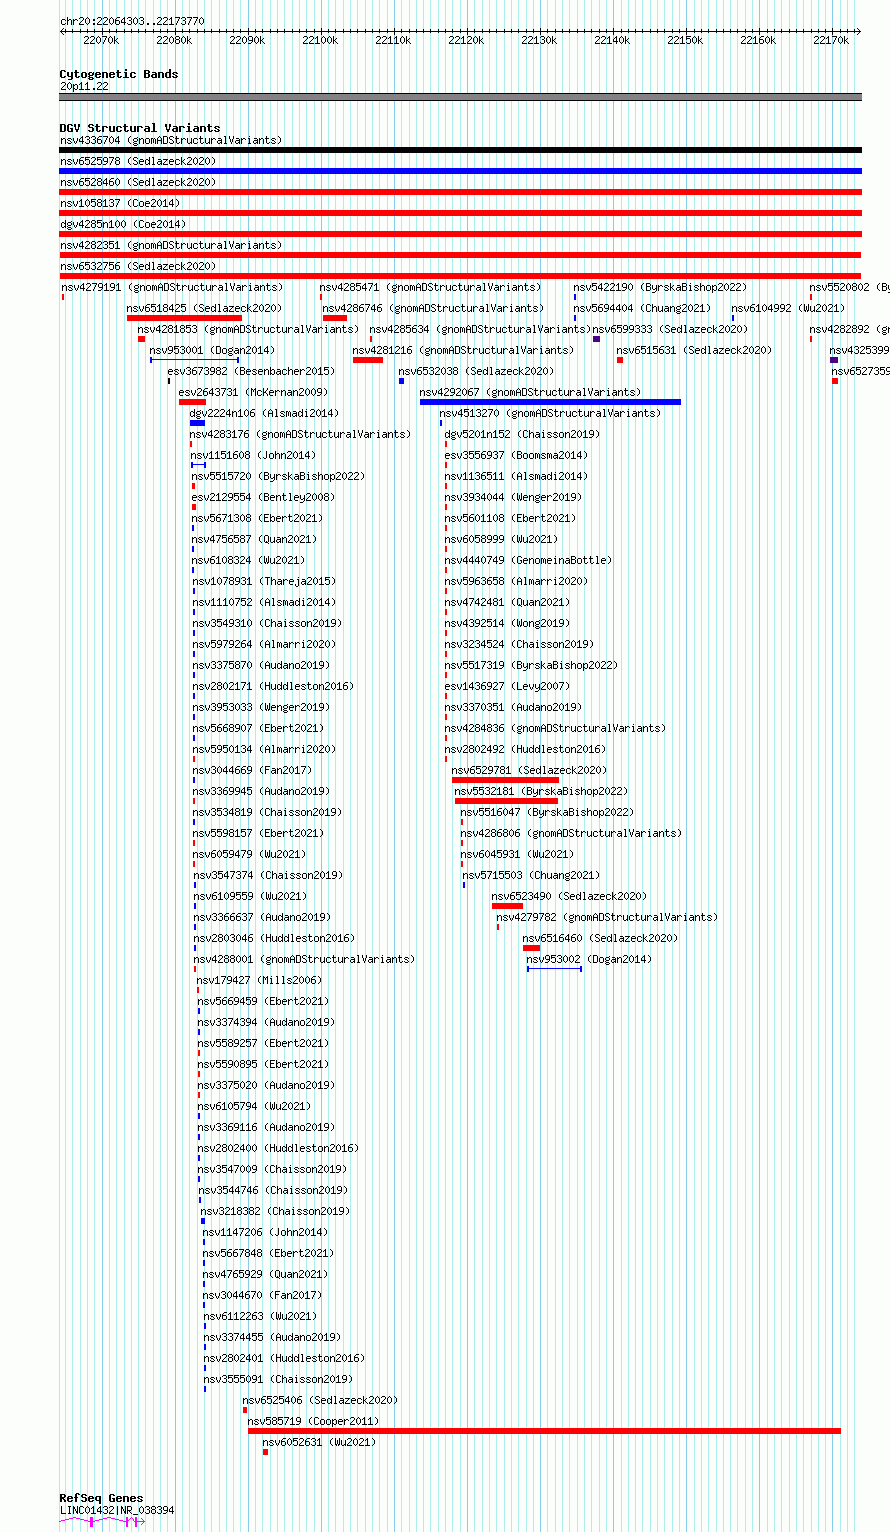Screen dimensions: 890x1532
Task: Open variant nsv6528460 (Sedlazeck2020) label
Action: 137,182
